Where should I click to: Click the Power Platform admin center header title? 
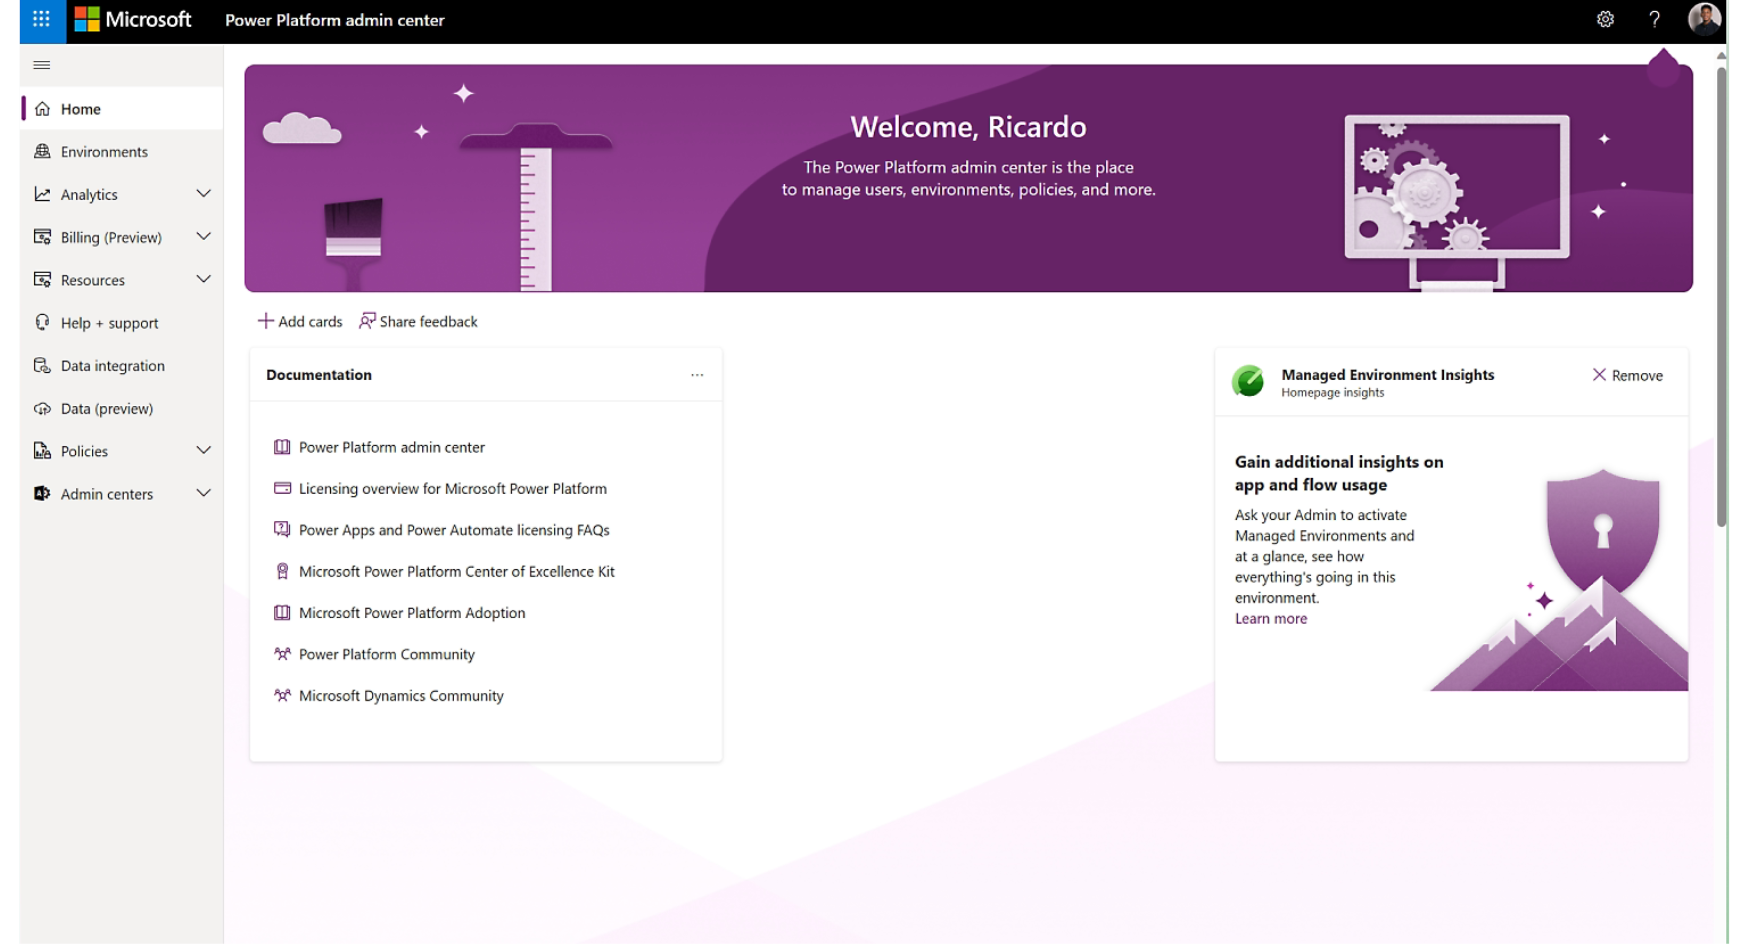coord(335,20)
